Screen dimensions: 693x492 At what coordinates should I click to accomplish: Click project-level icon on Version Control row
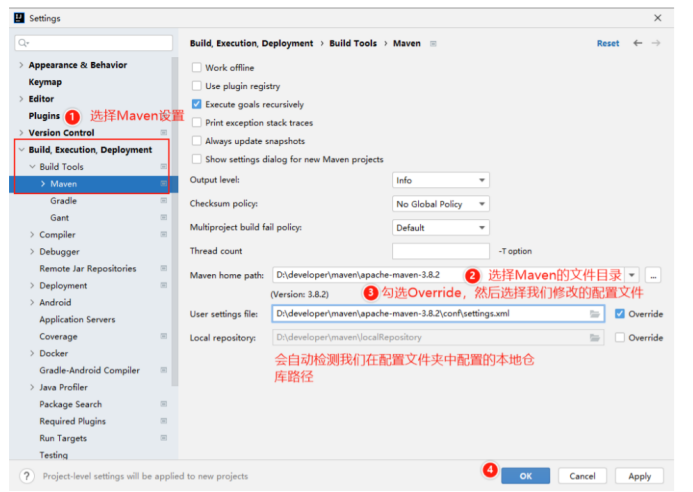pos(164,133)
